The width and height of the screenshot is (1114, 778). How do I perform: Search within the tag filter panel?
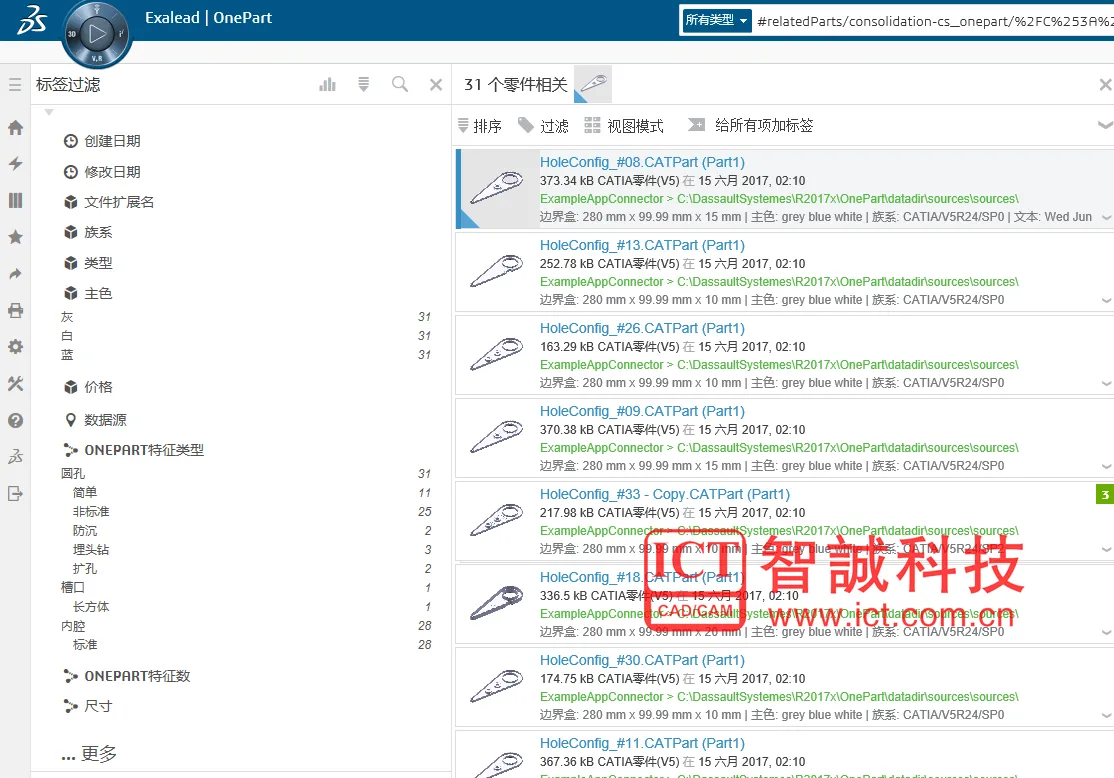pos(400,85)
